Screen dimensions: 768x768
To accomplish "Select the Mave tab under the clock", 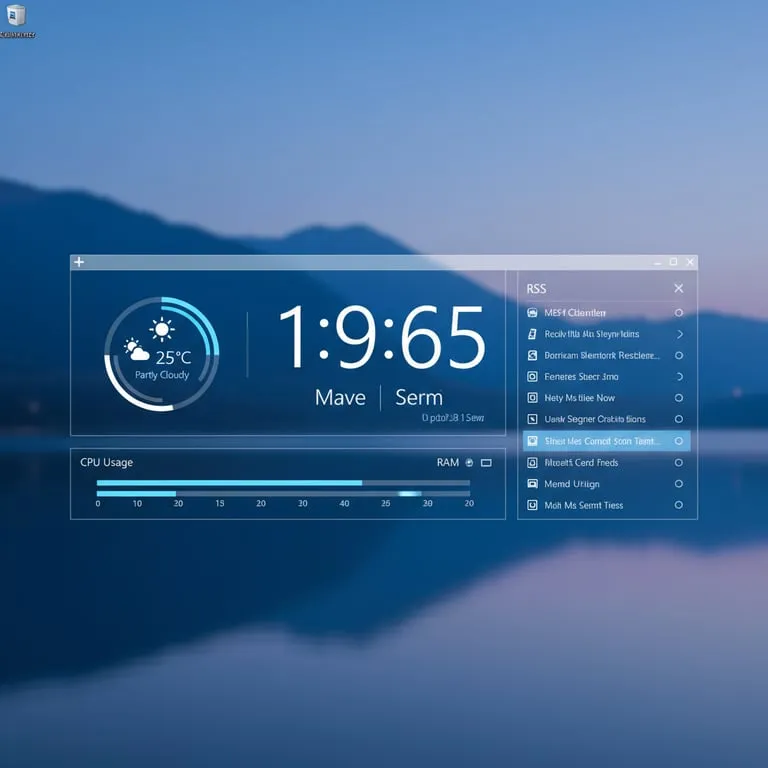I will pyautogui.click(x=340, y=397).
